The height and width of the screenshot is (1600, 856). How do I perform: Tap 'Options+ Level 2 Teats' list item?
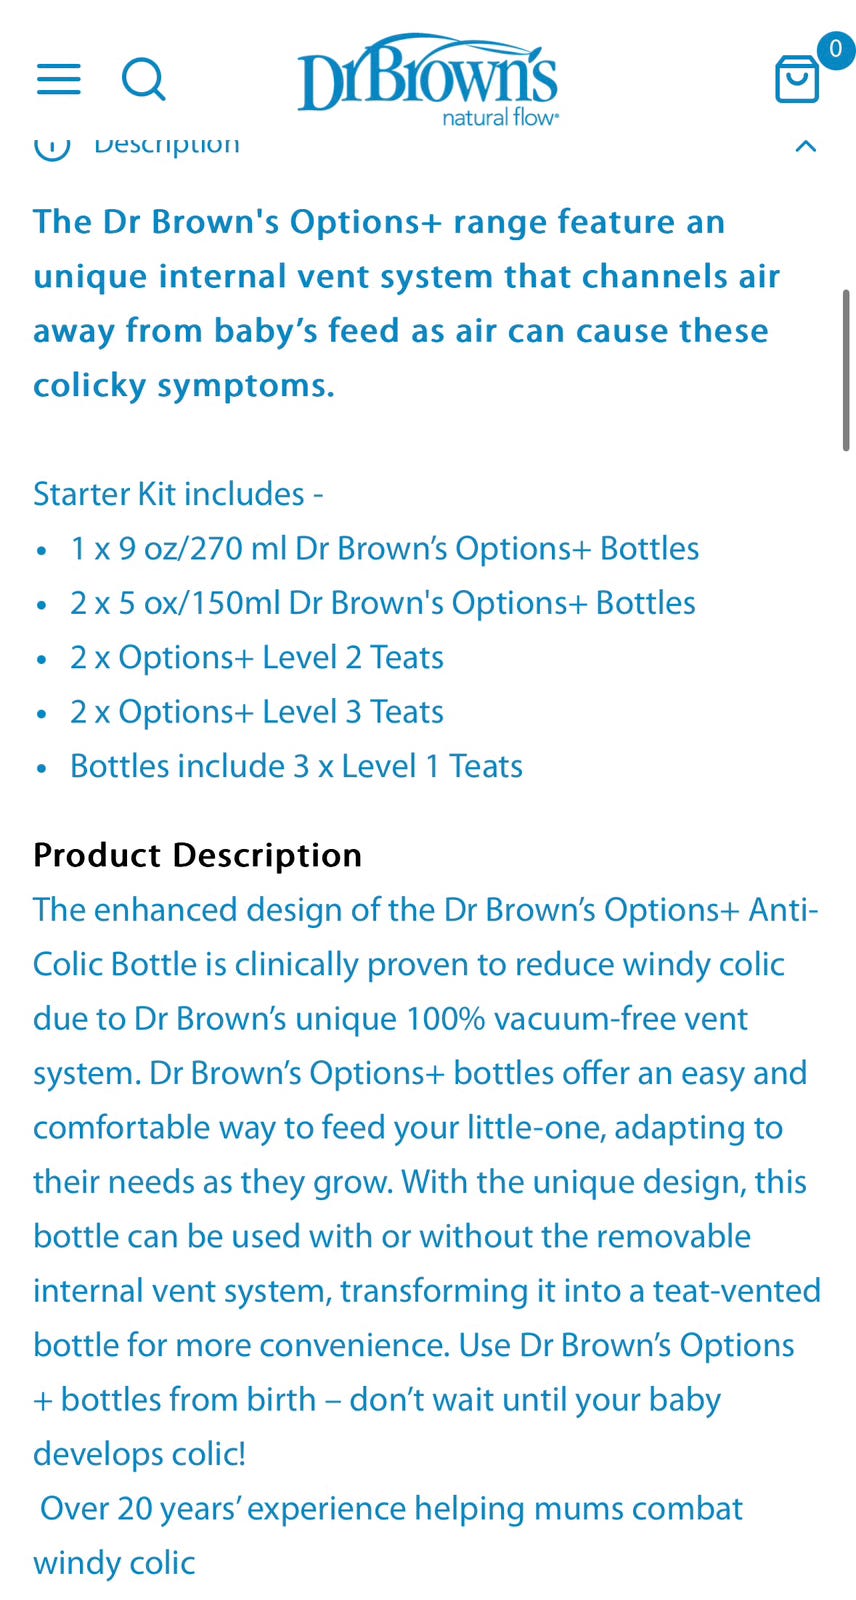coord(256,657)
